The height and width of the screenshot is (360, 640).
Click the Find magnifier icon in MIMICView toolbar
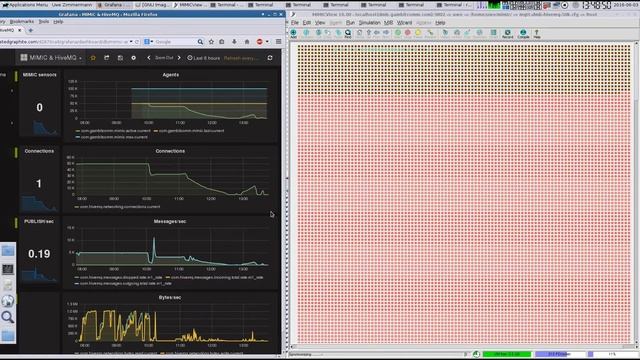(x=348, y=33)
